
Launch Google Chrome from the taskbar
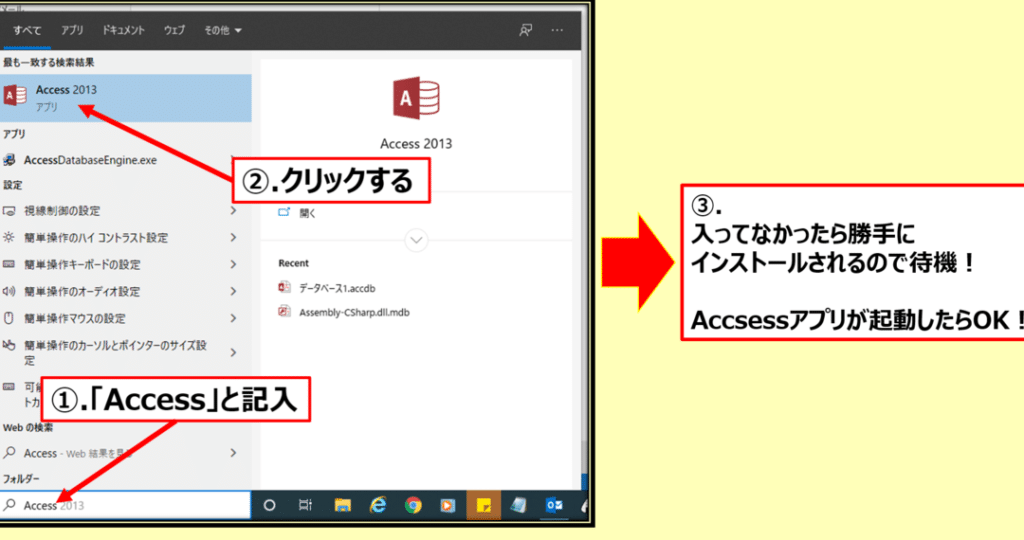[413, 506]
